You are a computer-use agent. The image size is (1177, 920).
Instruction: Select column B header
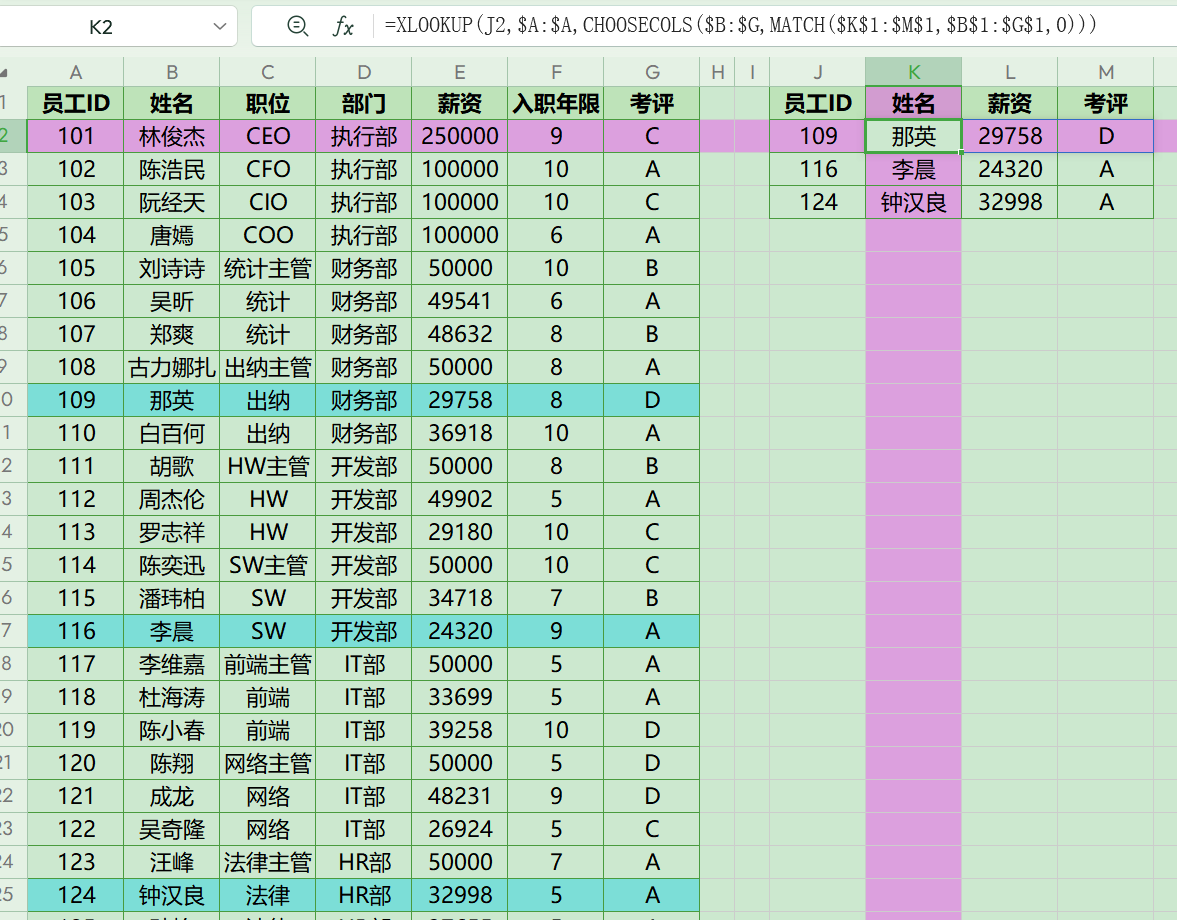(172, 73)
